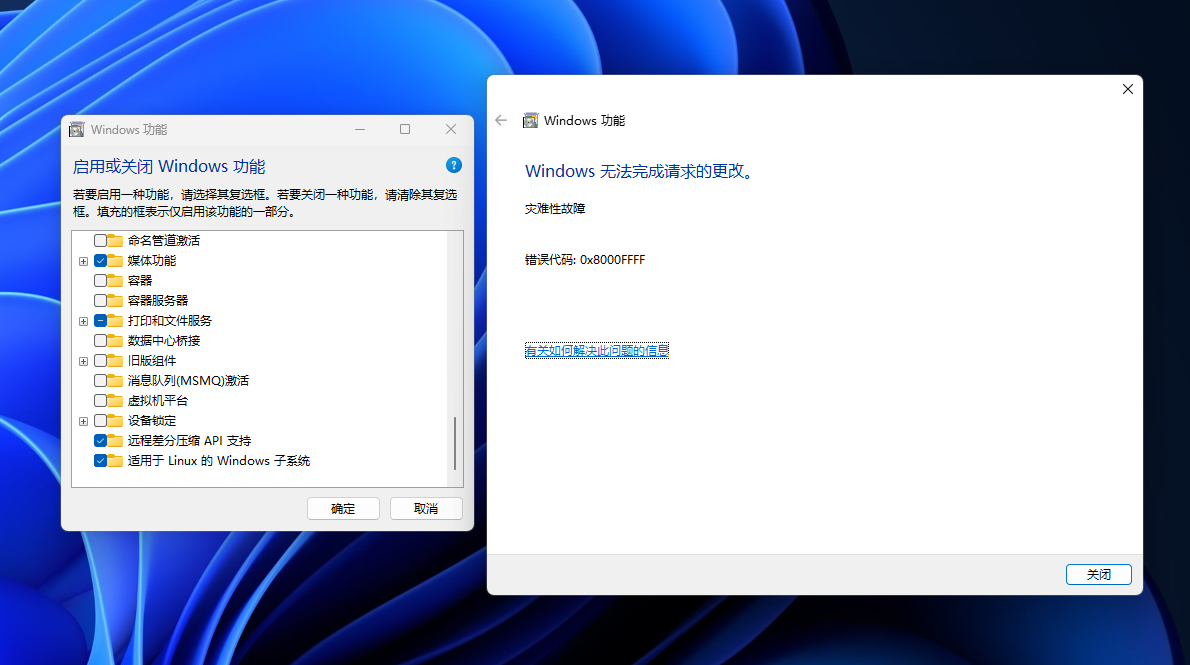Enable the 数据中心桥接 checkbox
The image size is (1190, 665).
(x=101, y=340)
